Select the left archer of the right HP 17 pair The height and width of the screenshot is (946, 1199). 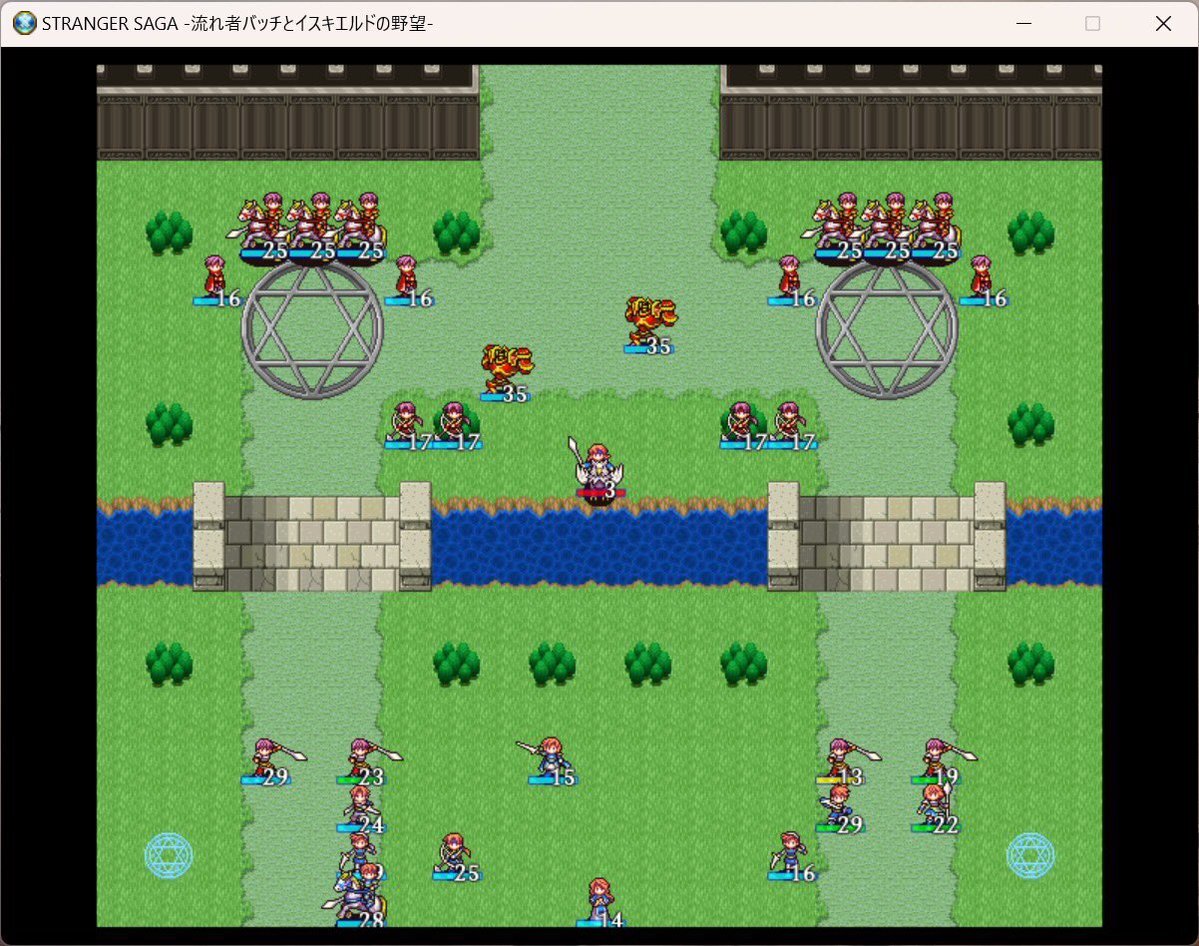(x=742, y=424)
